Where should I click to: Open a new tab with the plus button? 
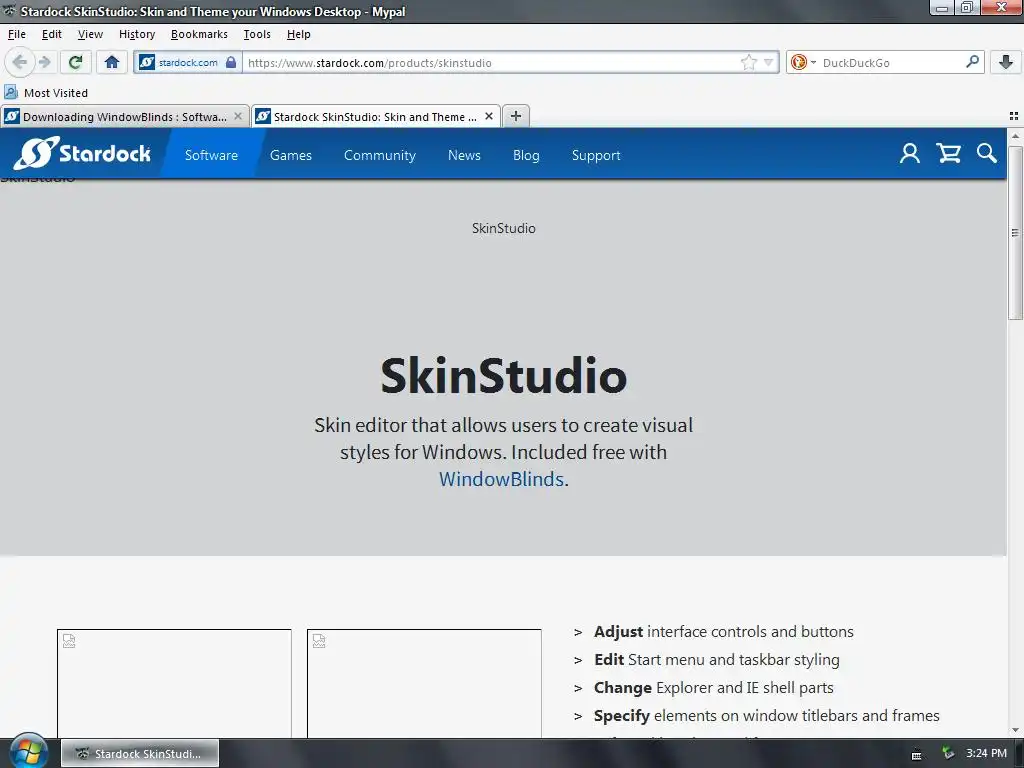click(x=516, y=116)
